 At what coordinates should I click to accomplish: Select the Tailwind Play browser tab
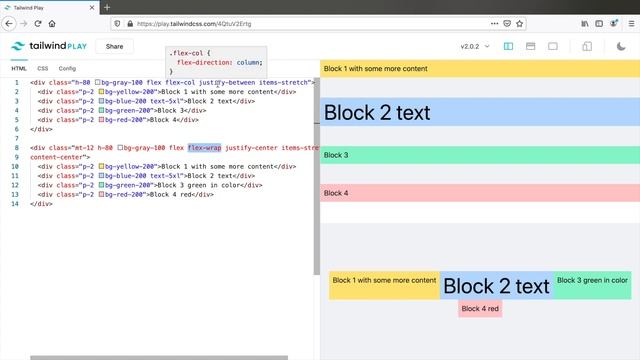click(49, 7)
